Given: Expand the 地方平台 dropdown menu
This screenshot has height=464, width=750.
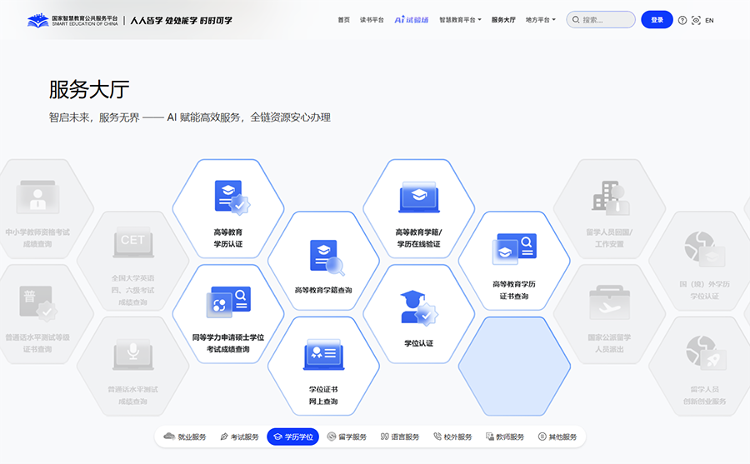Looking at the screenshot, I should point(540,19).
